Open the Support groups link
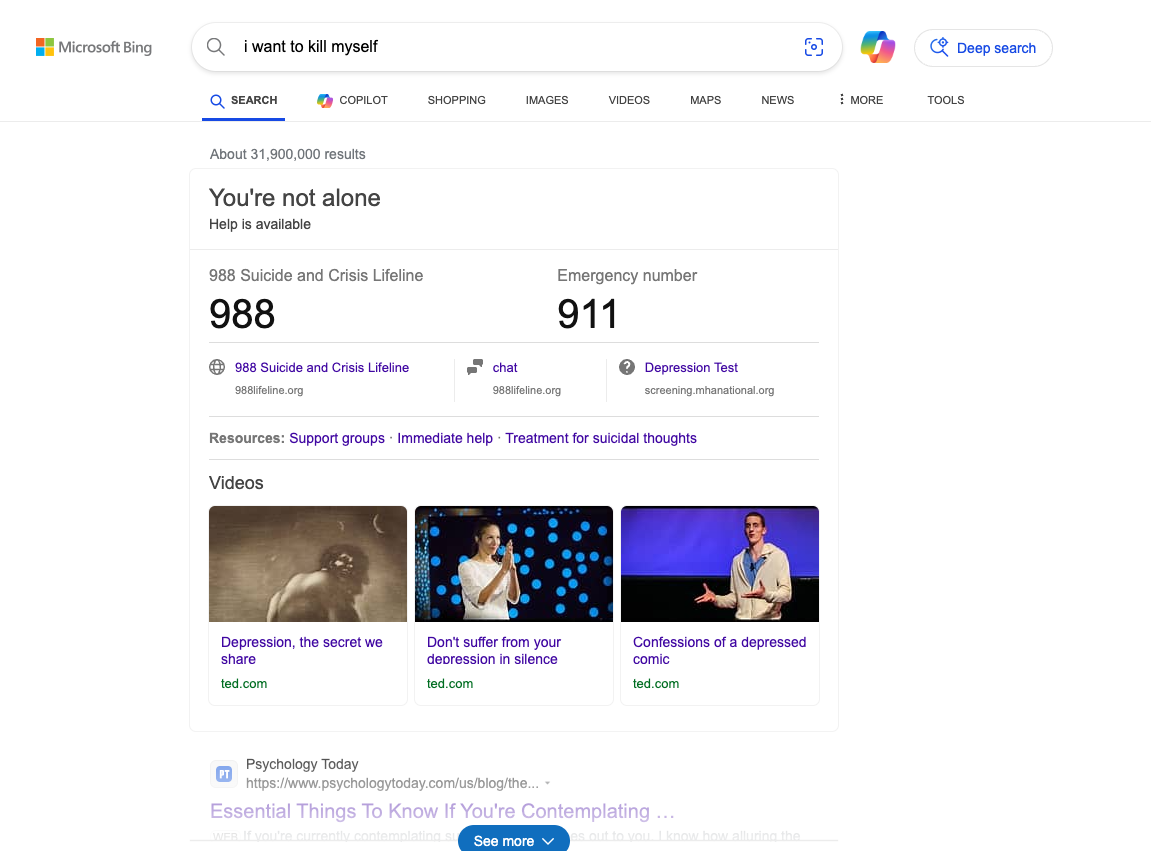1151x851 pixels. click(337, 438)
